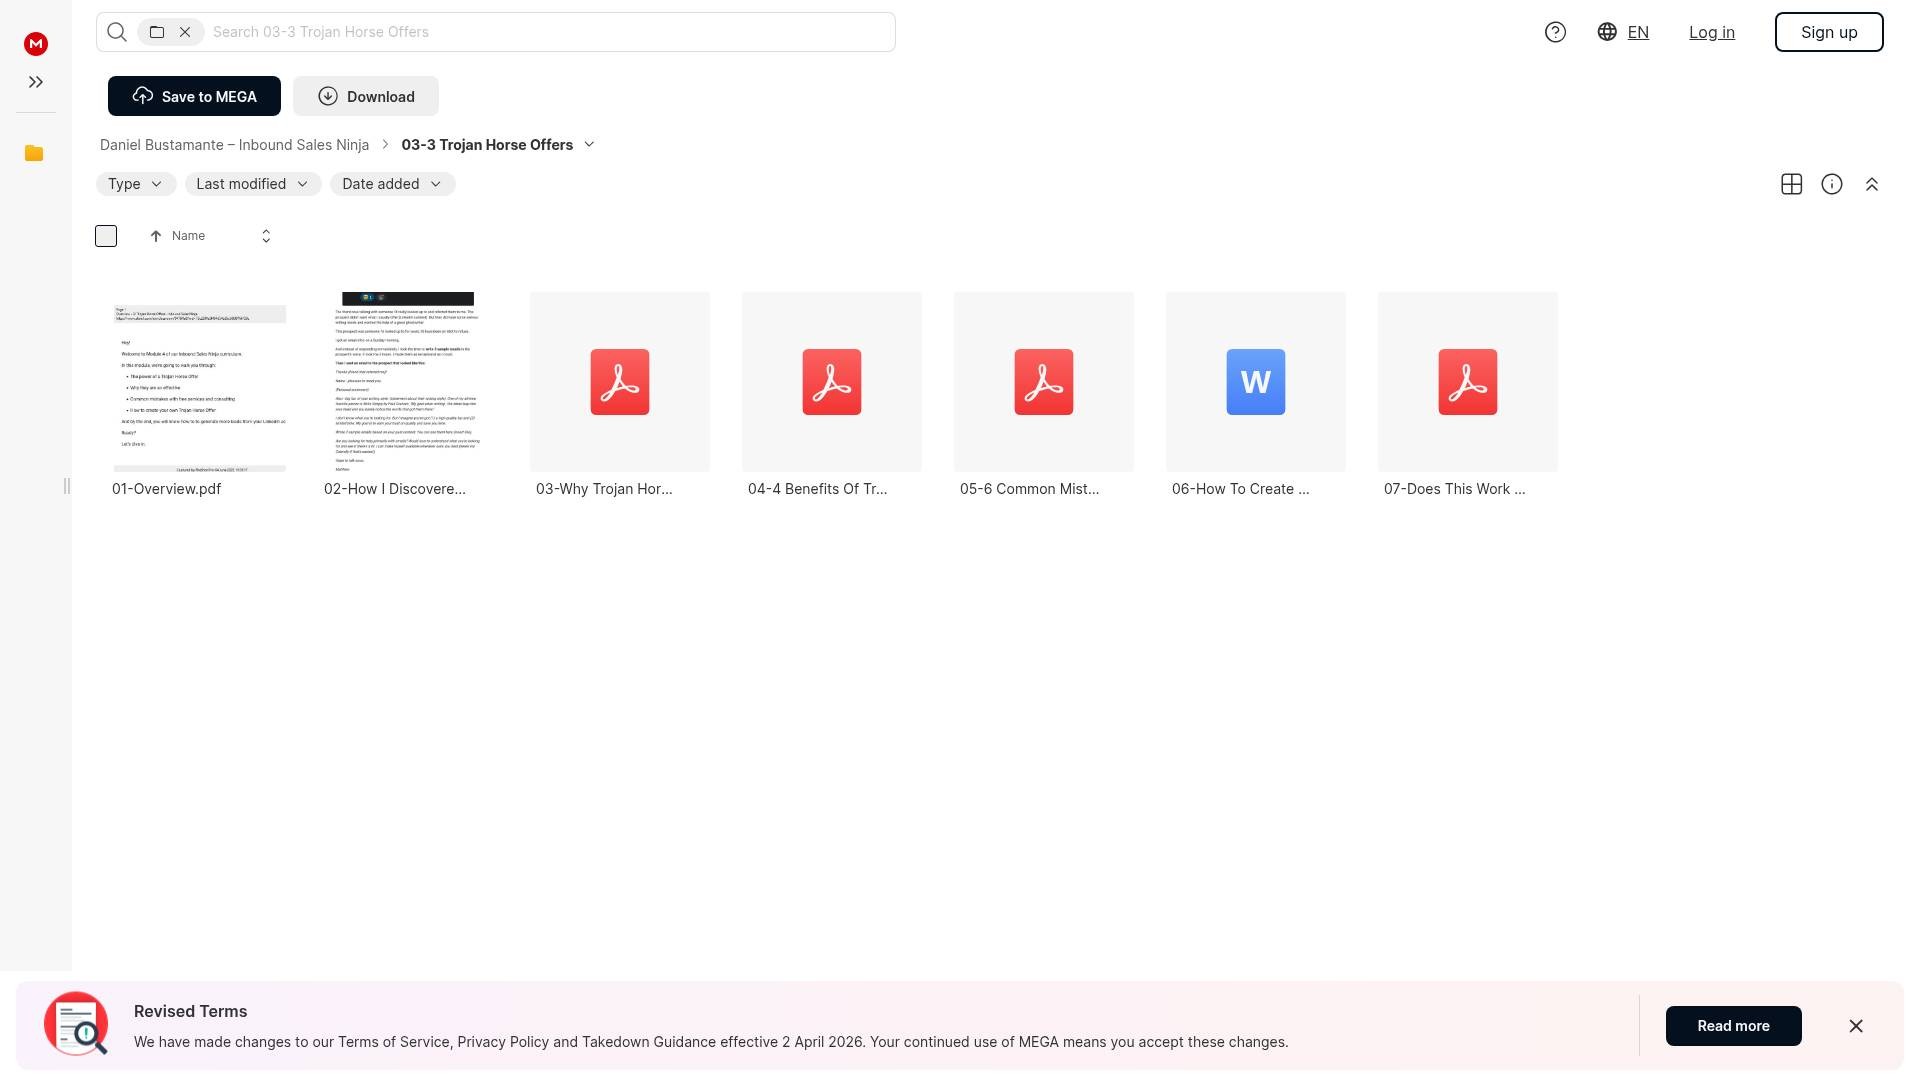
Task: Open the Type filter dropdown
Action: [x=136, y=184]
